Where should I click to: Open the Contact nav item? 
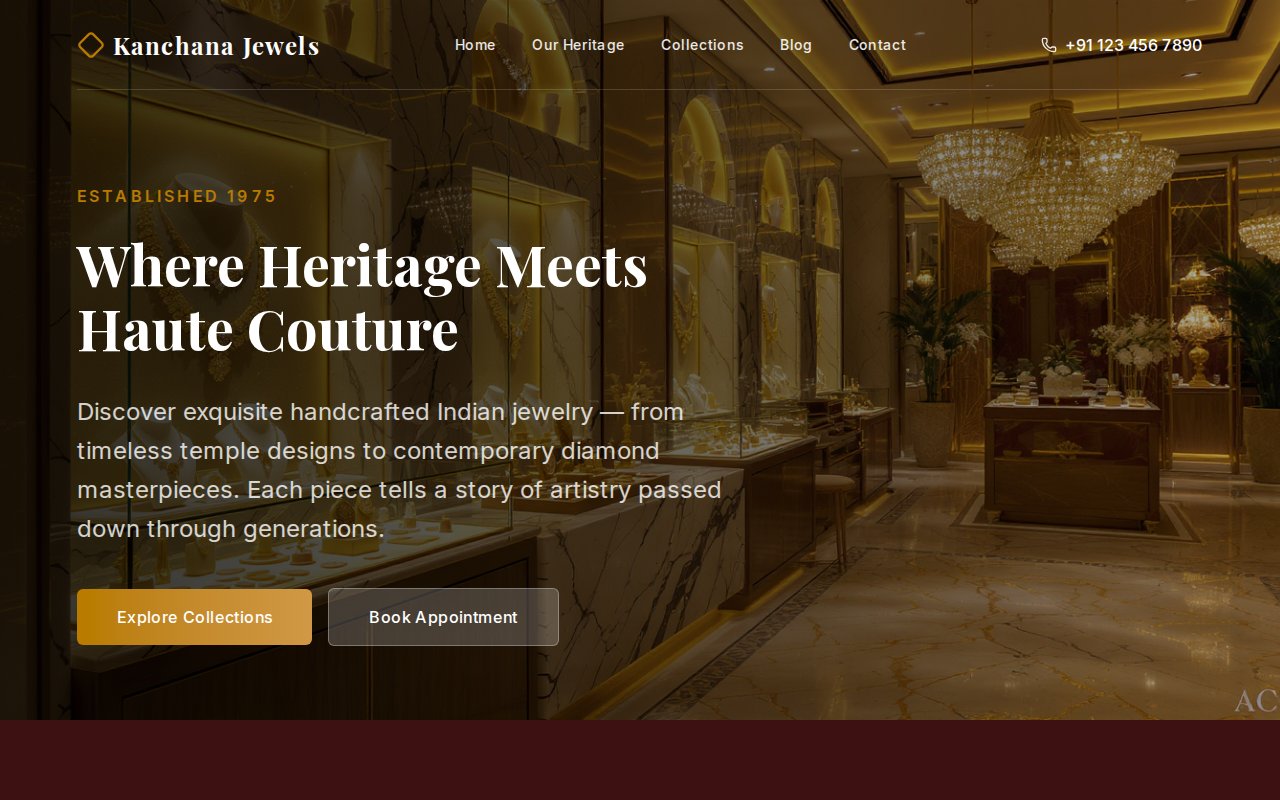[x=877, y=45]
